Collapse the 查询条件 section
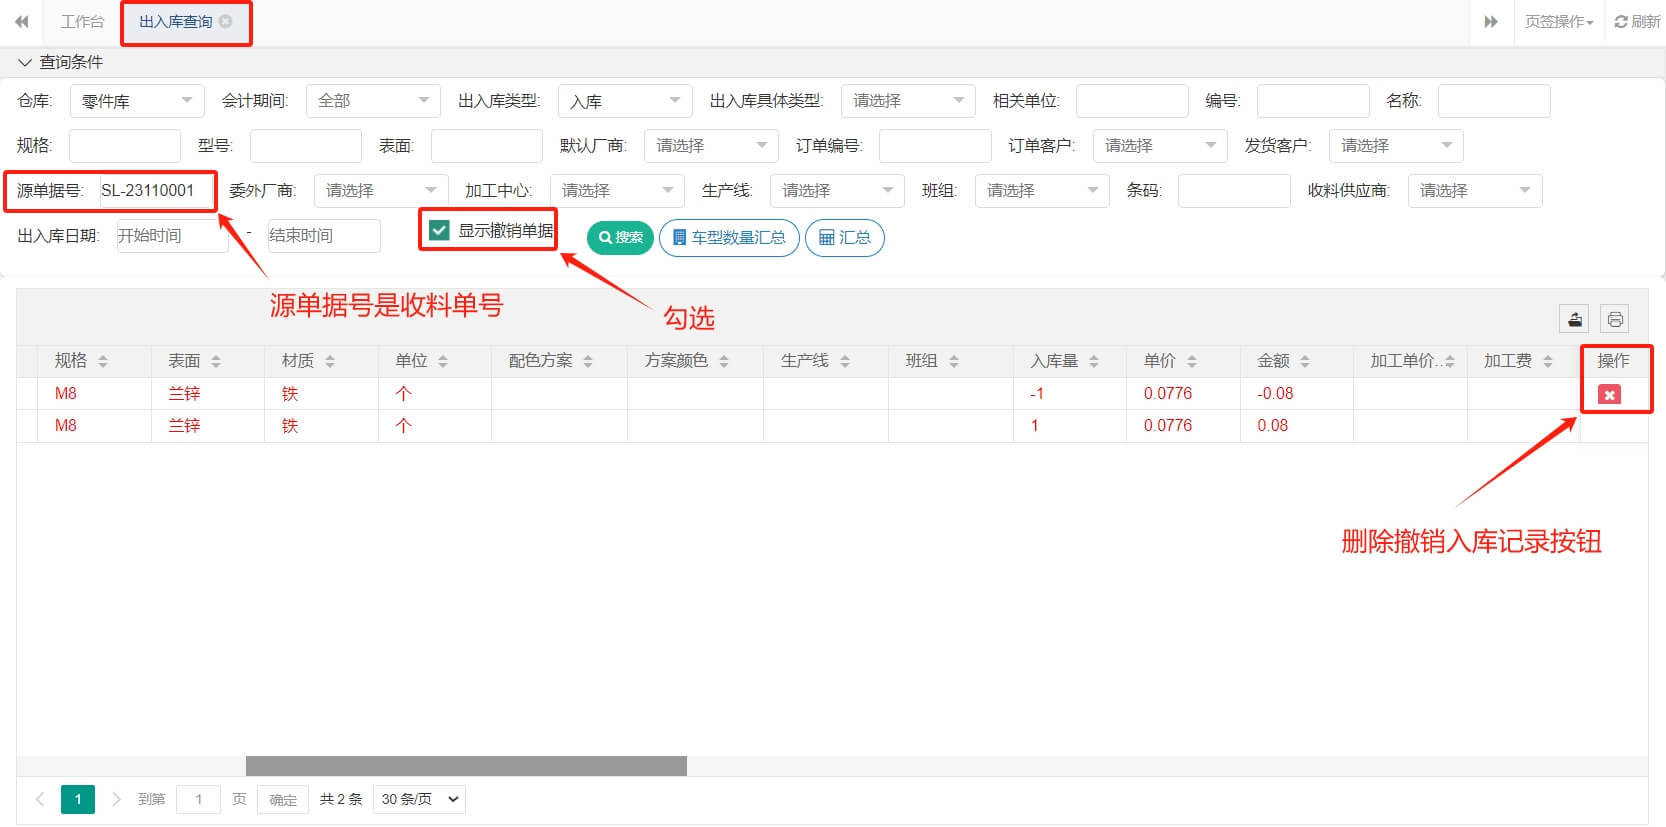This screenshot has width=1666, height=827. click(25, 62)
